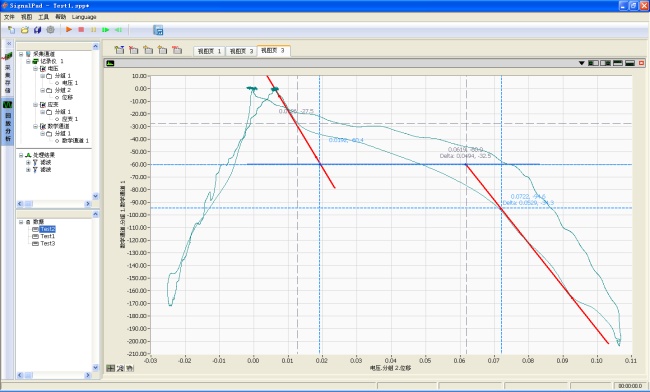Click the open folder toolbar icon

click(24, 30)
